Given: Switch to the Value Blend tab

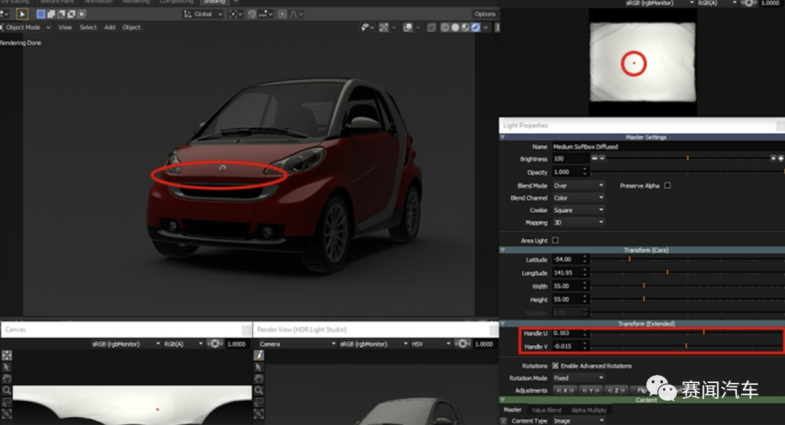Looking at the screenshot, I should (546, 410).
